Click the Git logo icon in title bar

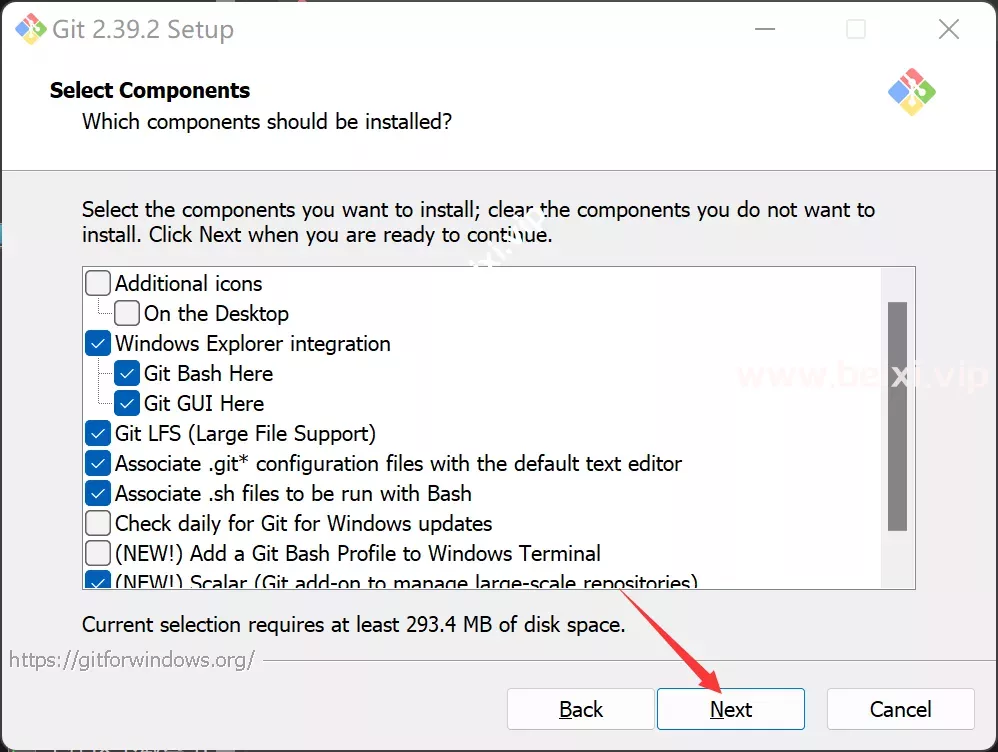[x=31, y=29]
